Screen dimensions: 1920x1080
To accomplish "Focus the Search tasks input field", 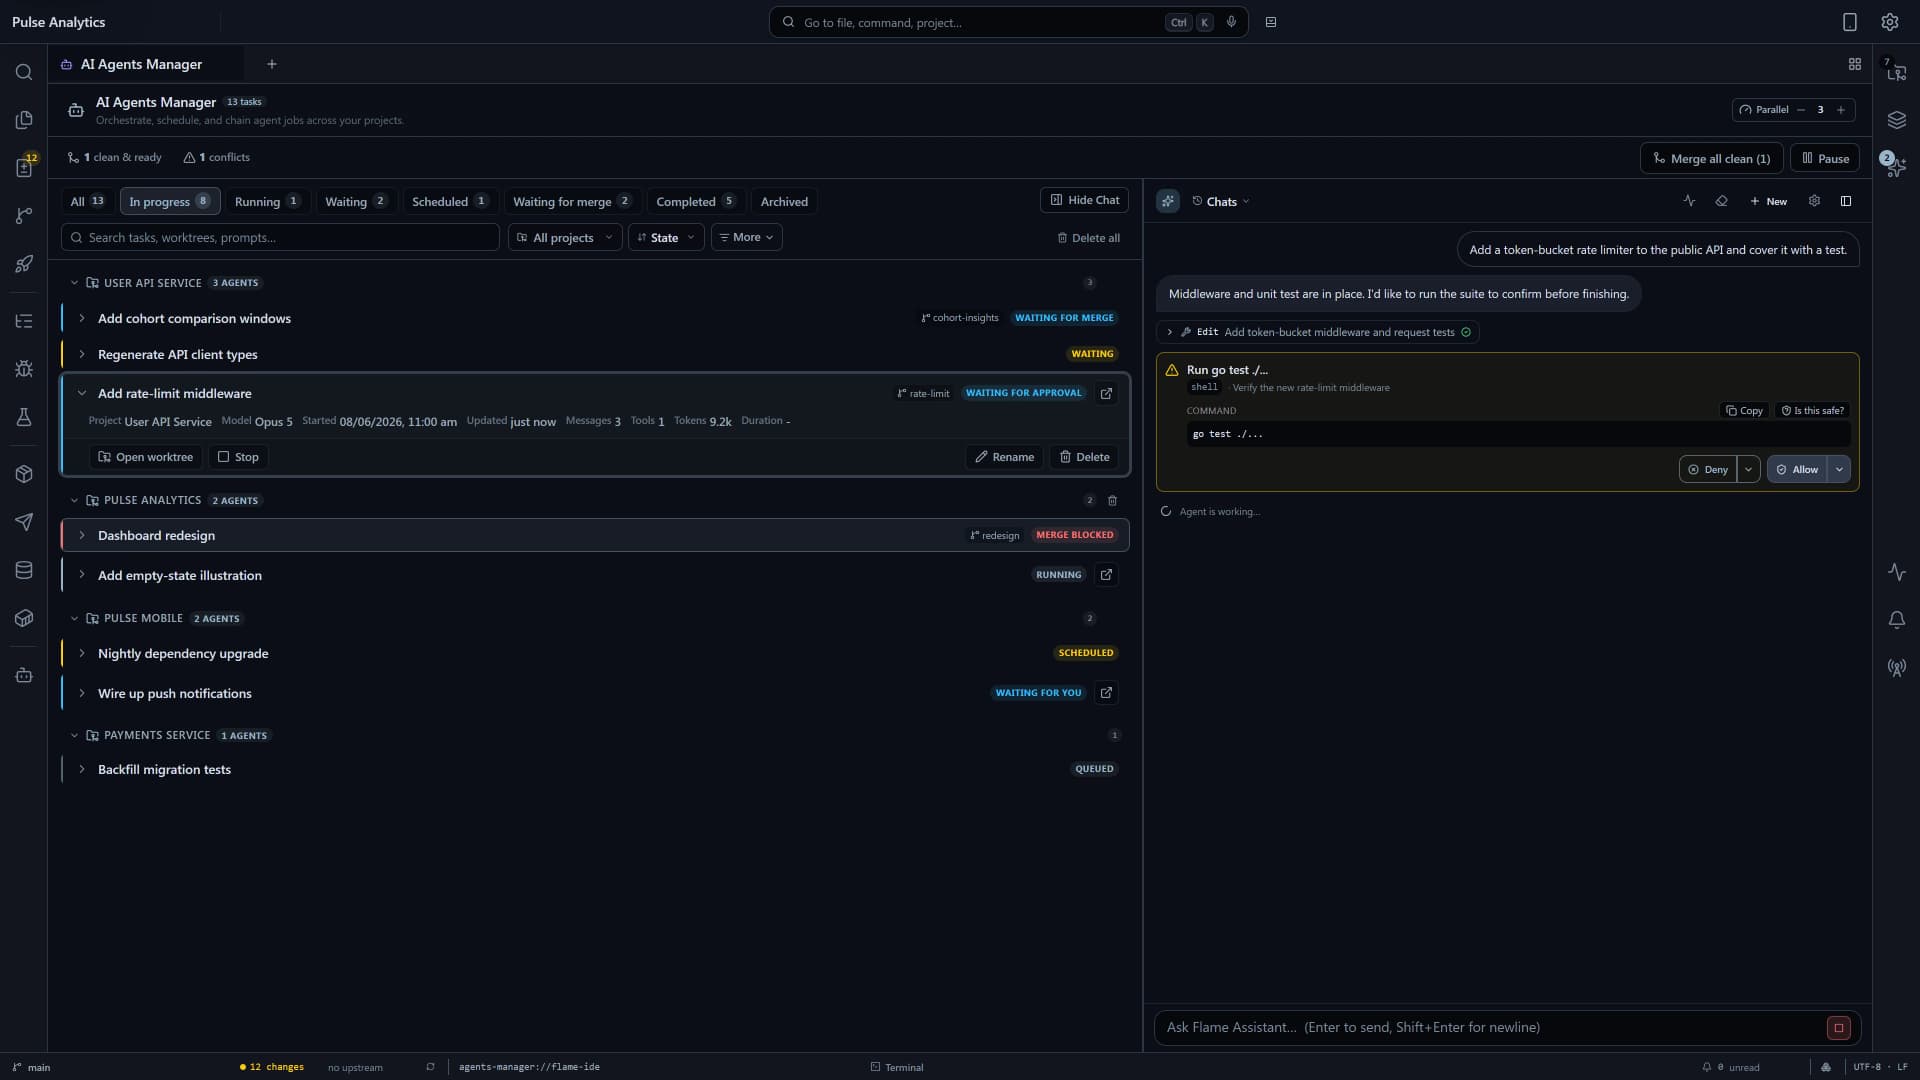I will click(280, 237).
